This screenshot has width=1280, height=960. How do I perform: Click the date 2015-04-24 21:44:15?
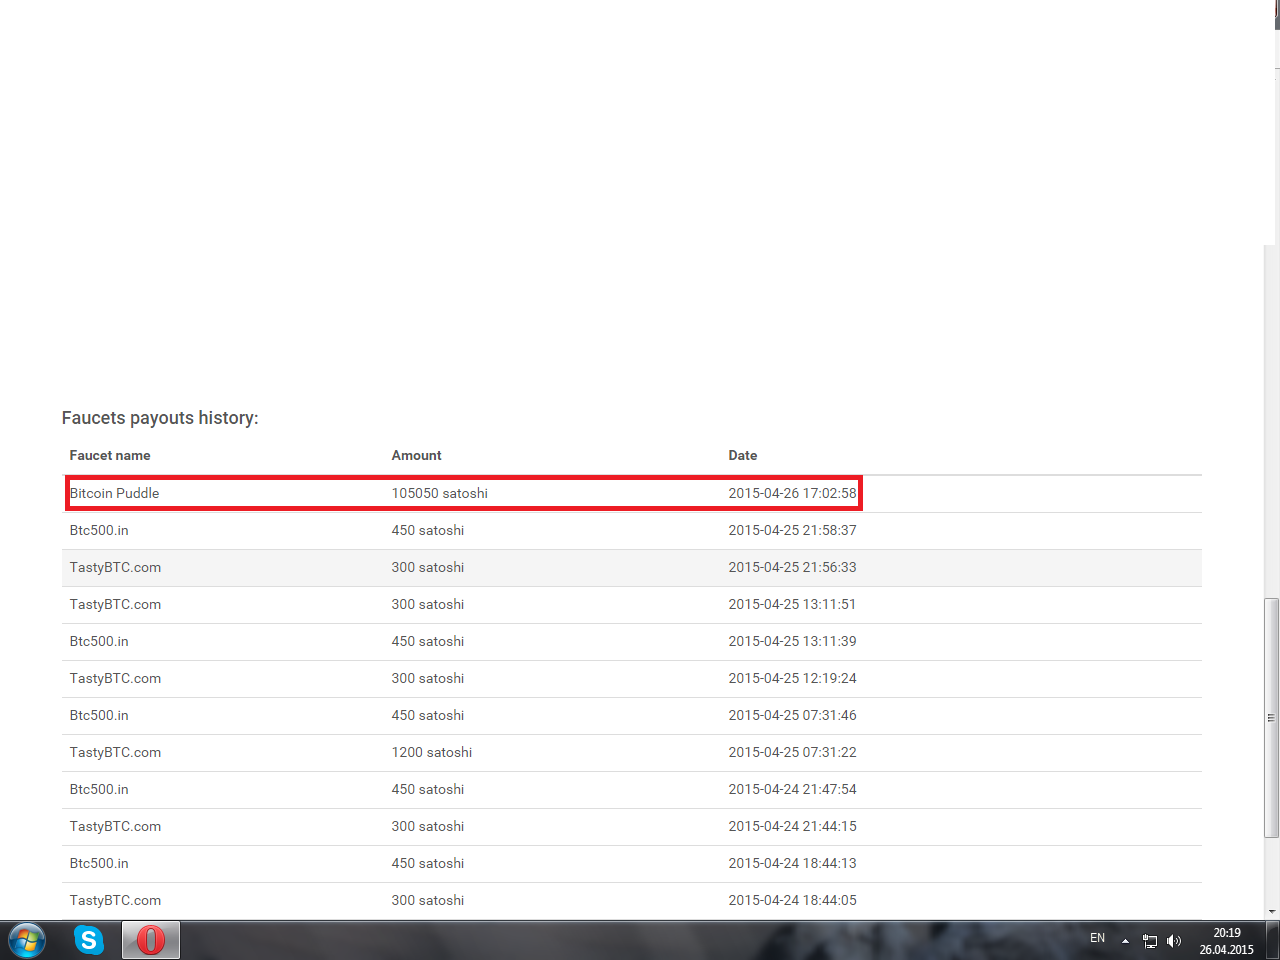(x=792, y=826)
